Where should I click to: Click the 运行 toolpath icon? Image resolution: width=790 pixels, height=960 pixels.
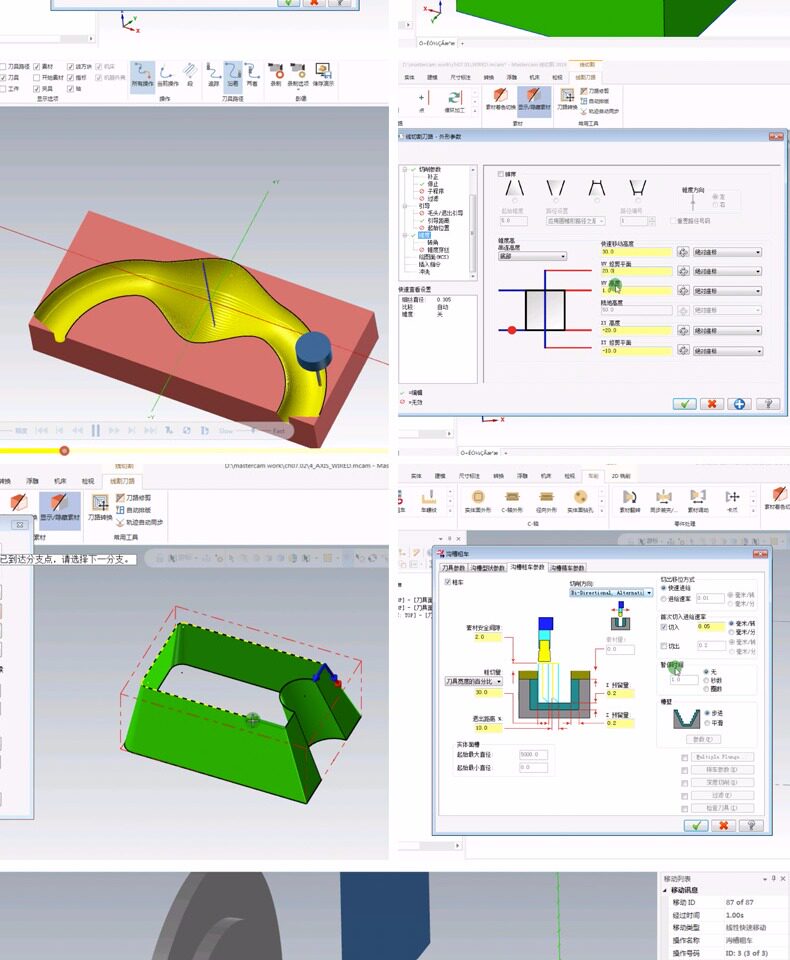pyautogui.click(x=233, y=76)
